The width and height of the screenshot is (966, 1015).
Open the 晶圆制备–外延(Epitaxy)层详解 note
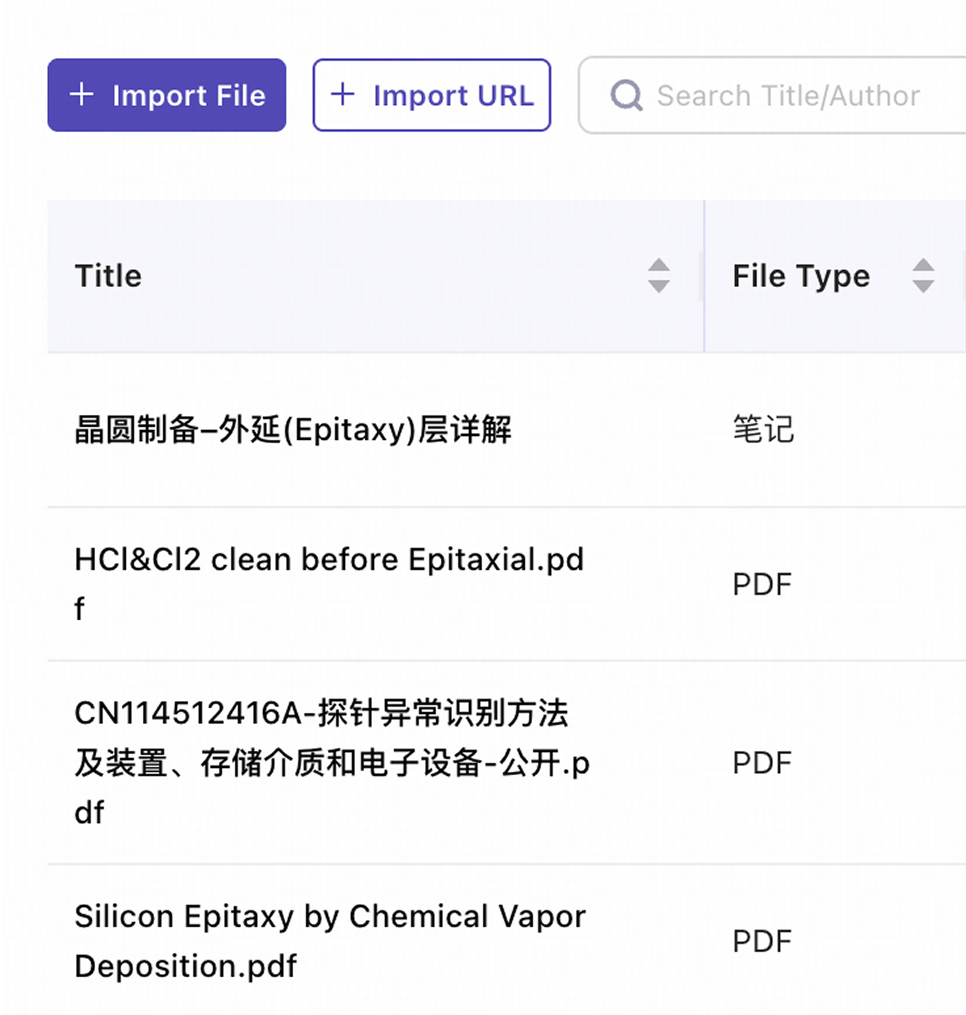pyautogui.click(x=293, y=430)
